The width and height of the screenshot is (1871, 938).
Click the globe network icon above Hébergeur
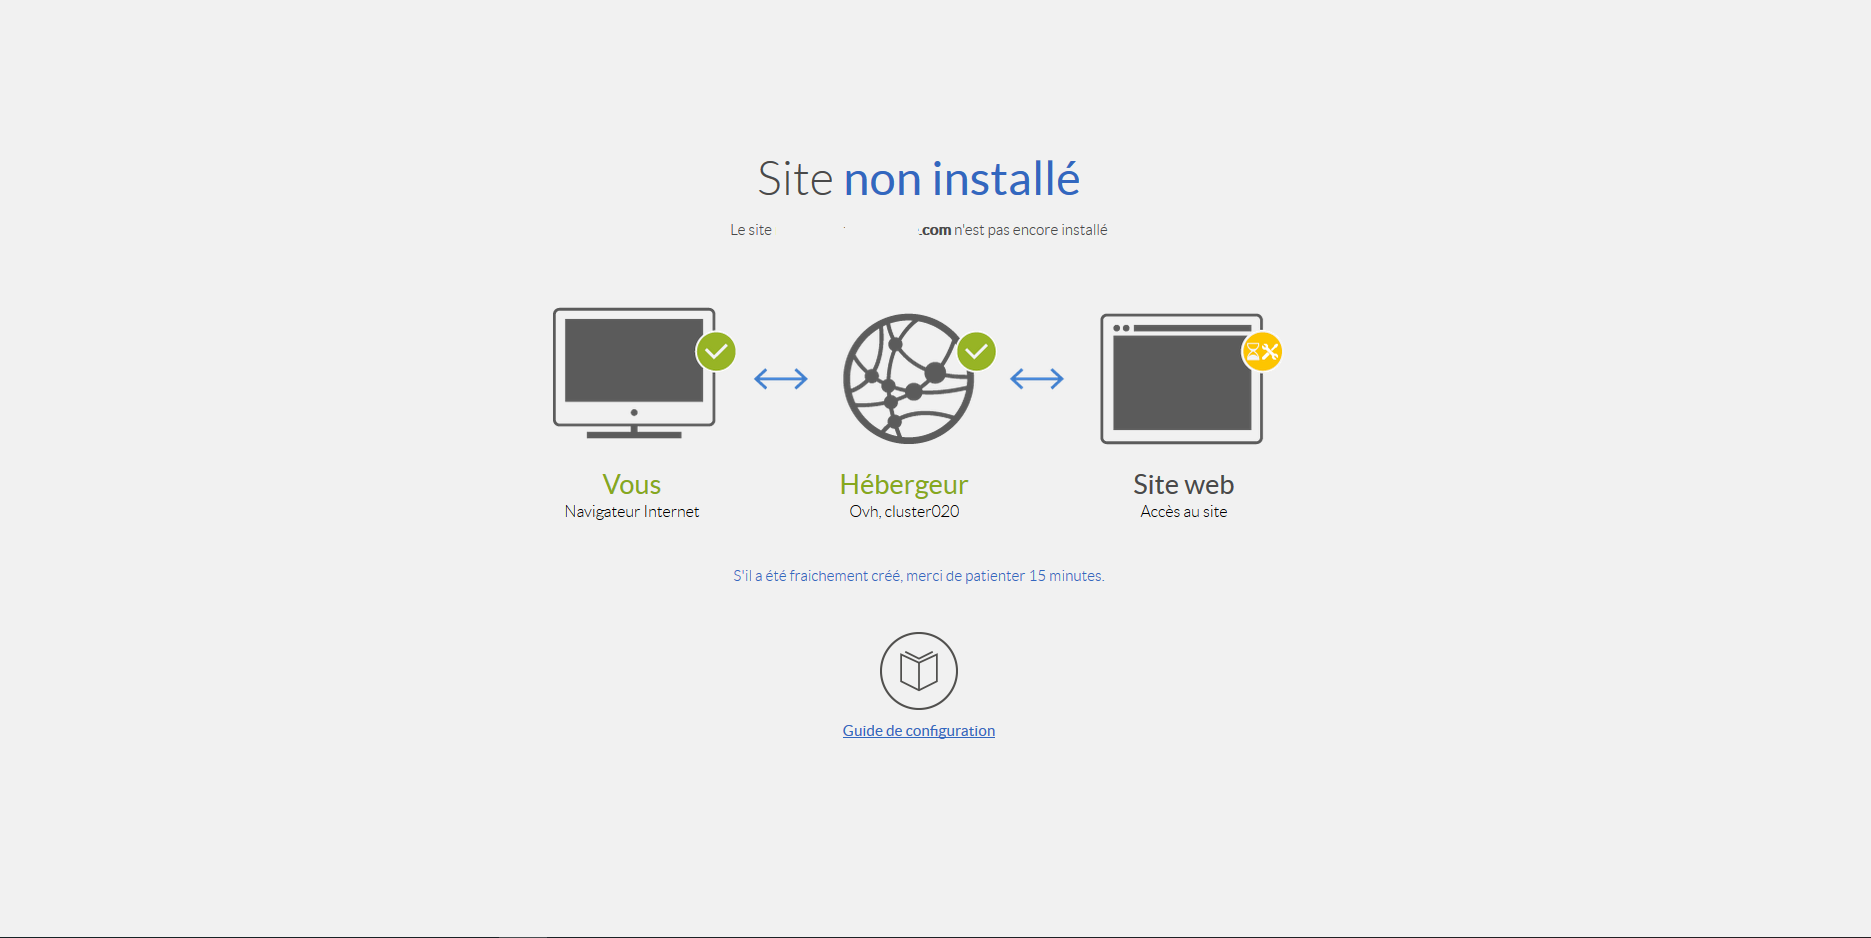908,378
